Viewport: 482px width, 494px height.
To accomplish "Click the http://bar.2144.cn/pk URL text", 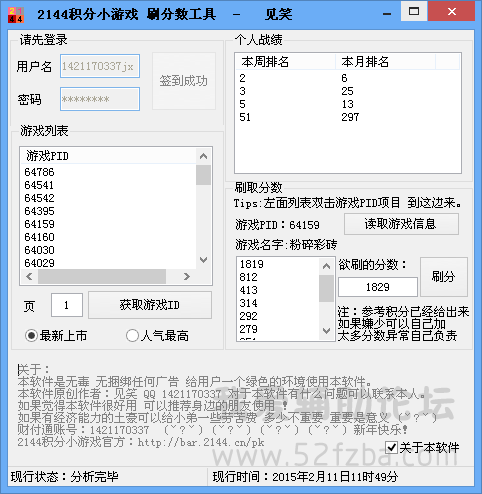I will click(x=201, y=443).
